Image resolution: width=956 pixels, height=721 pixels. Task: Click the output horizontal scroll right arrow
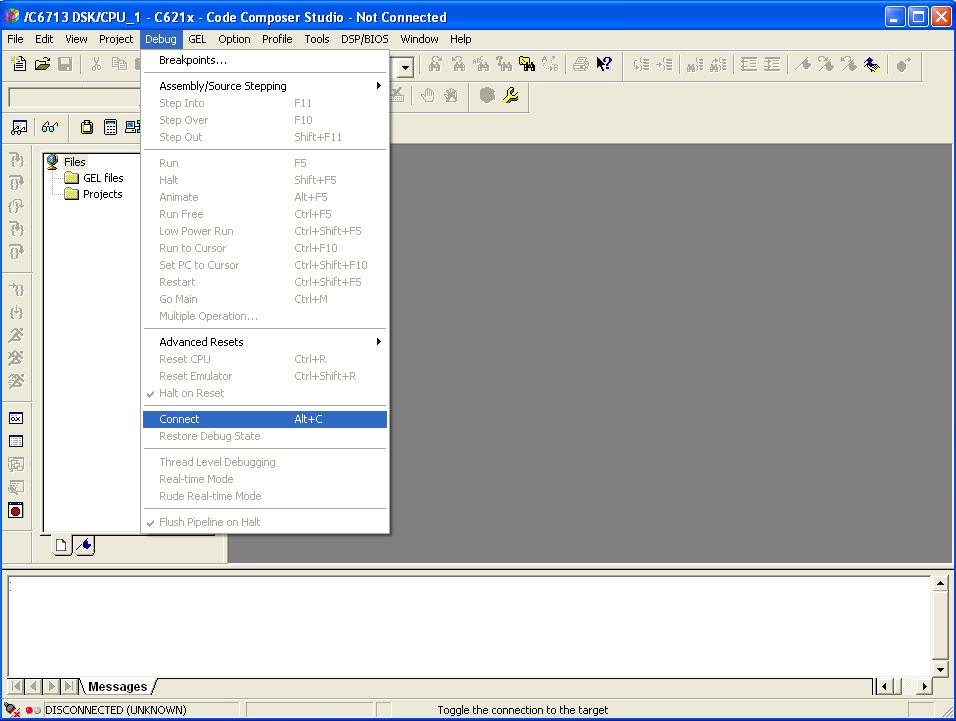pyautogui.click(x=925, y=686)
